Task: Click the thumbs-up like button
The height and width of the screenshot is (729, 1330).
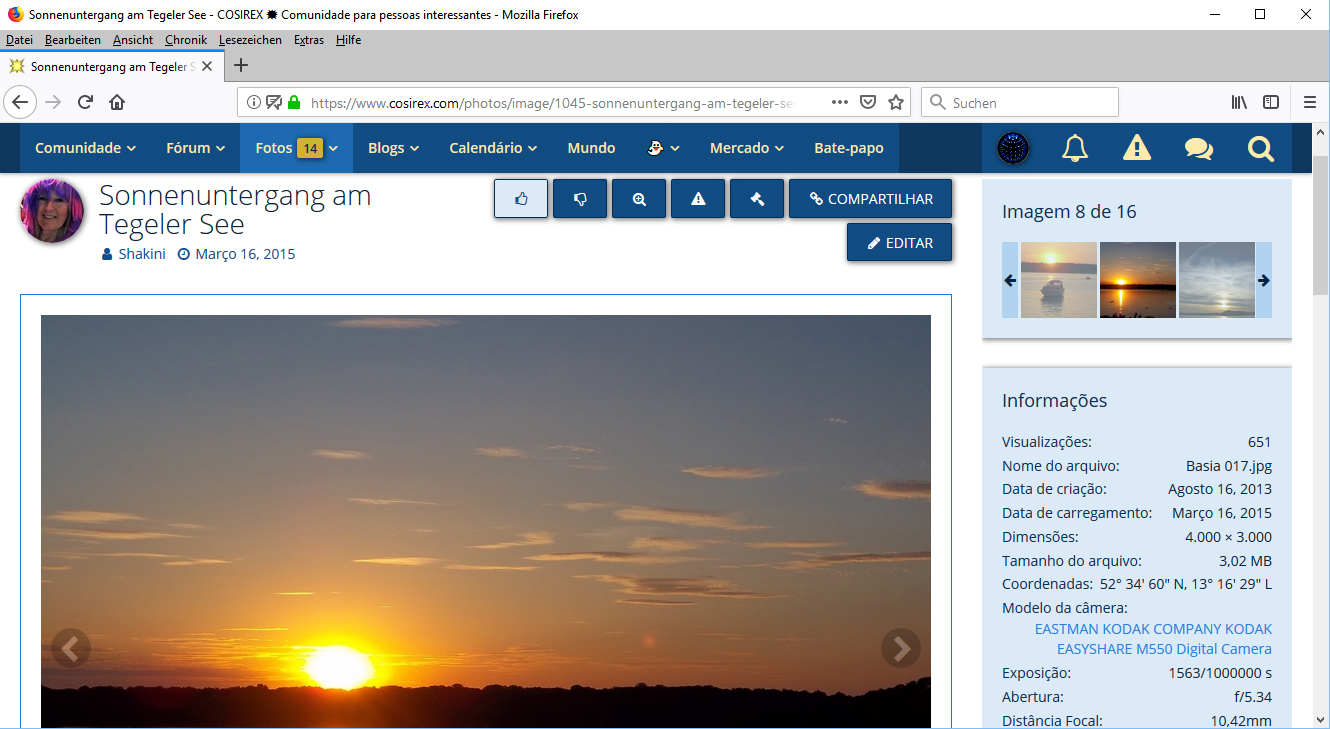Action: [x=521, y=199]
